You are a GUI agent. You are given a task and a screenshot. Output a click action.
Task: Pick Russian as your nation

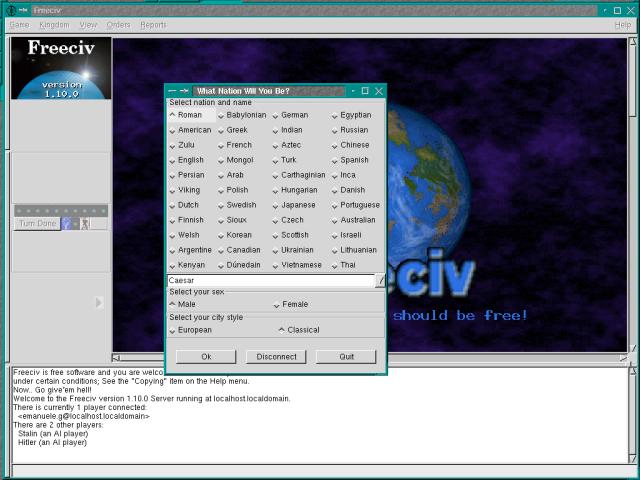(350, 130)
